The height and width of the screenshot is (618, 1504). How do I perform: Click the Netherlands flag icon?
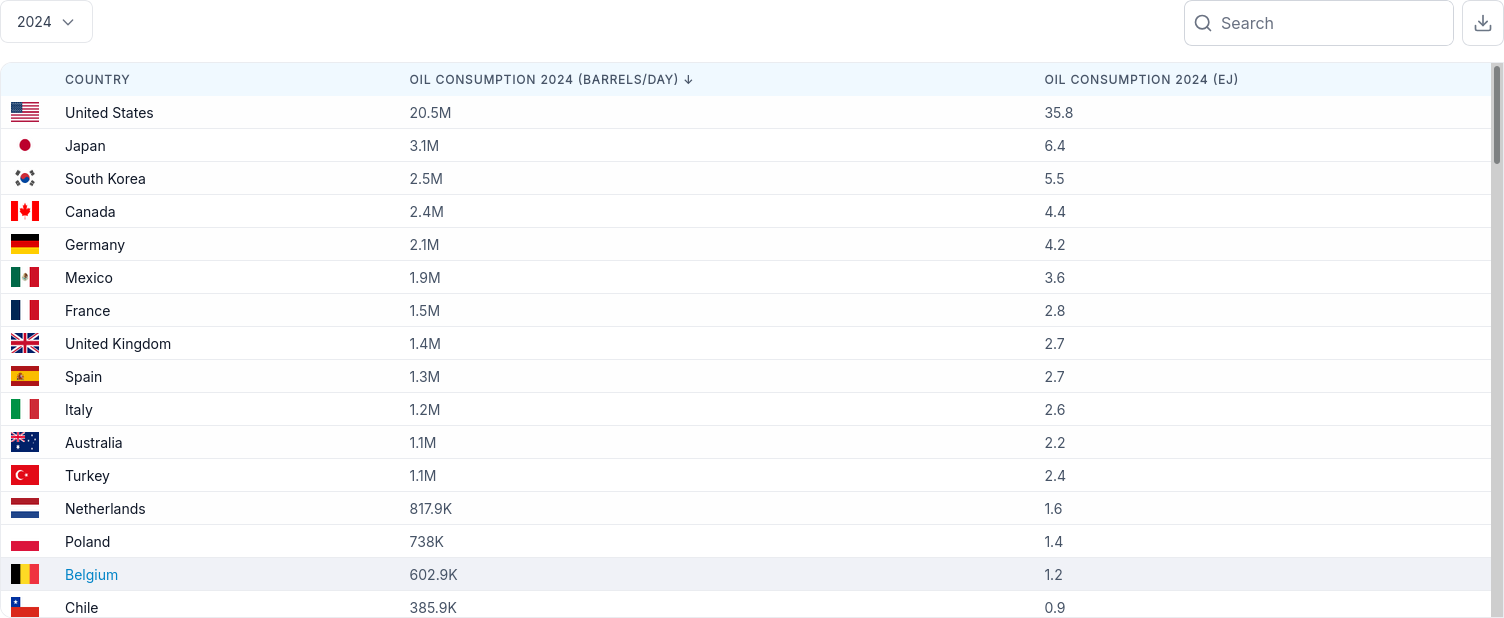click(25, 509)
